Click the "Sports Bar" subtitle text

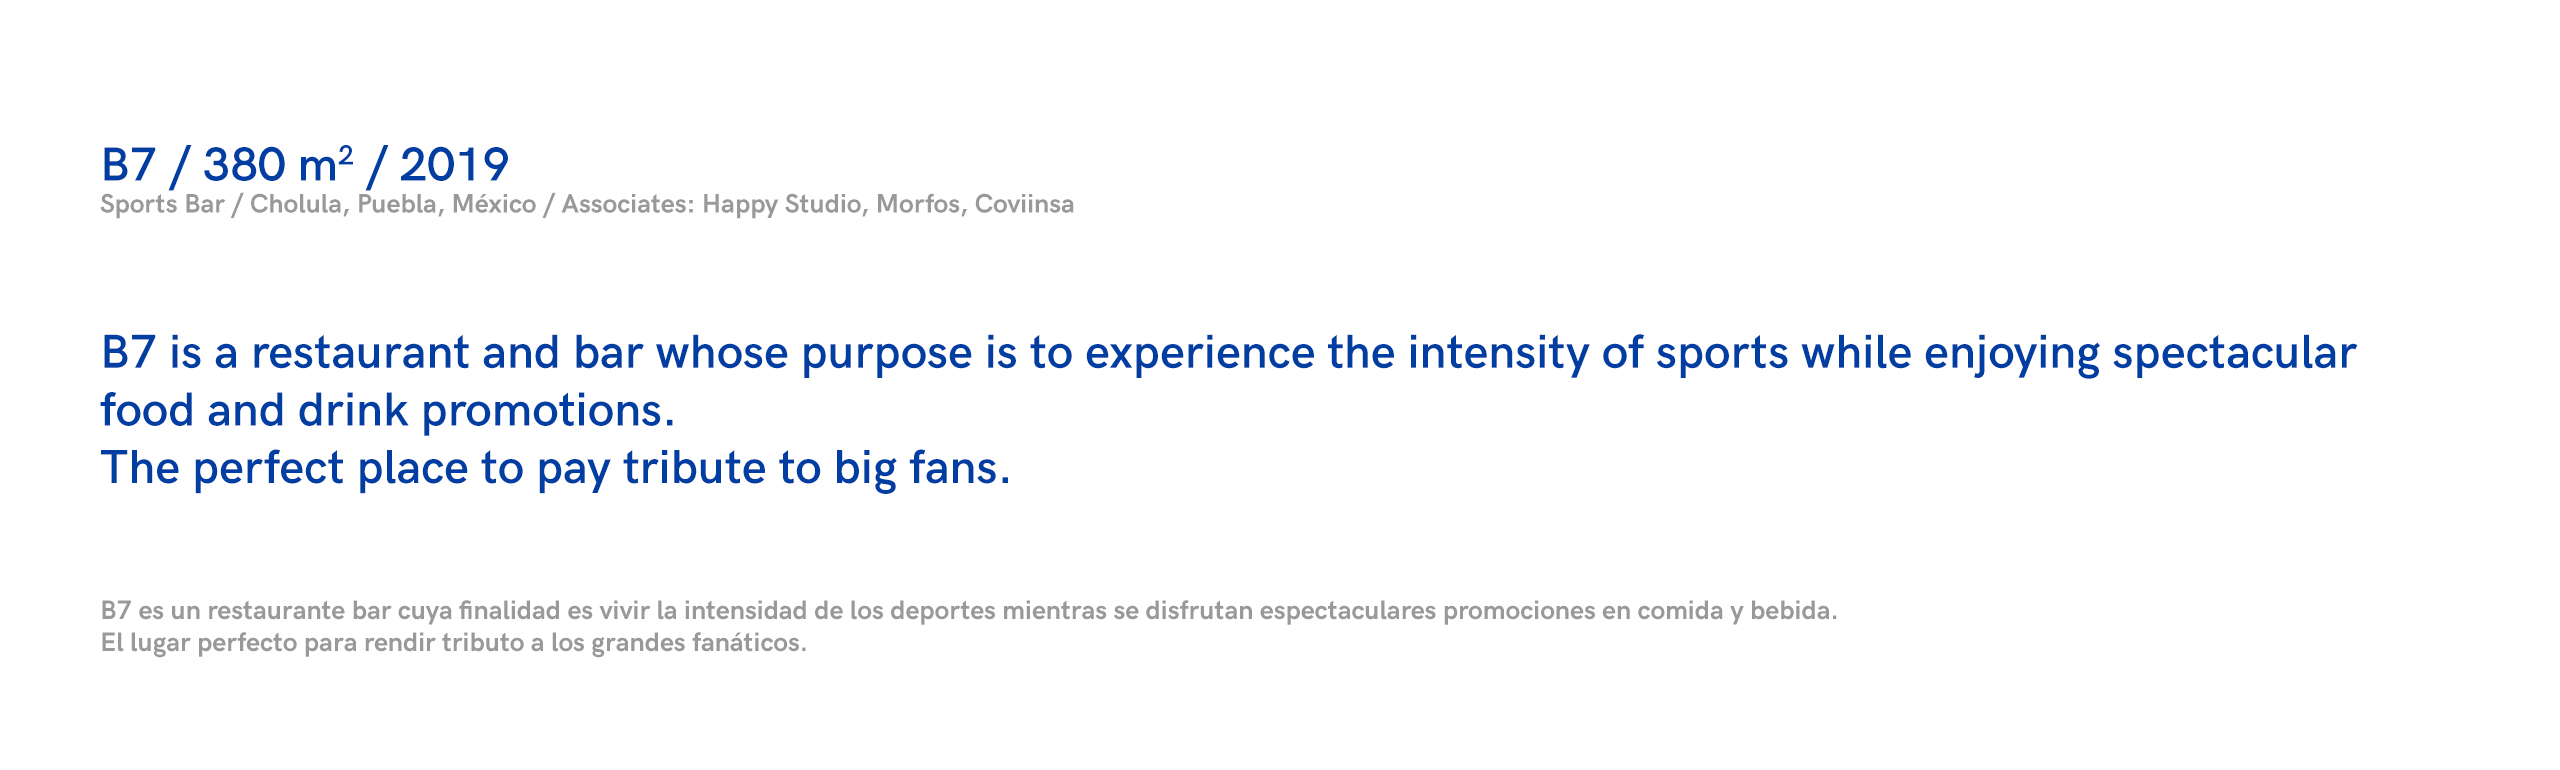click(161, 204)
